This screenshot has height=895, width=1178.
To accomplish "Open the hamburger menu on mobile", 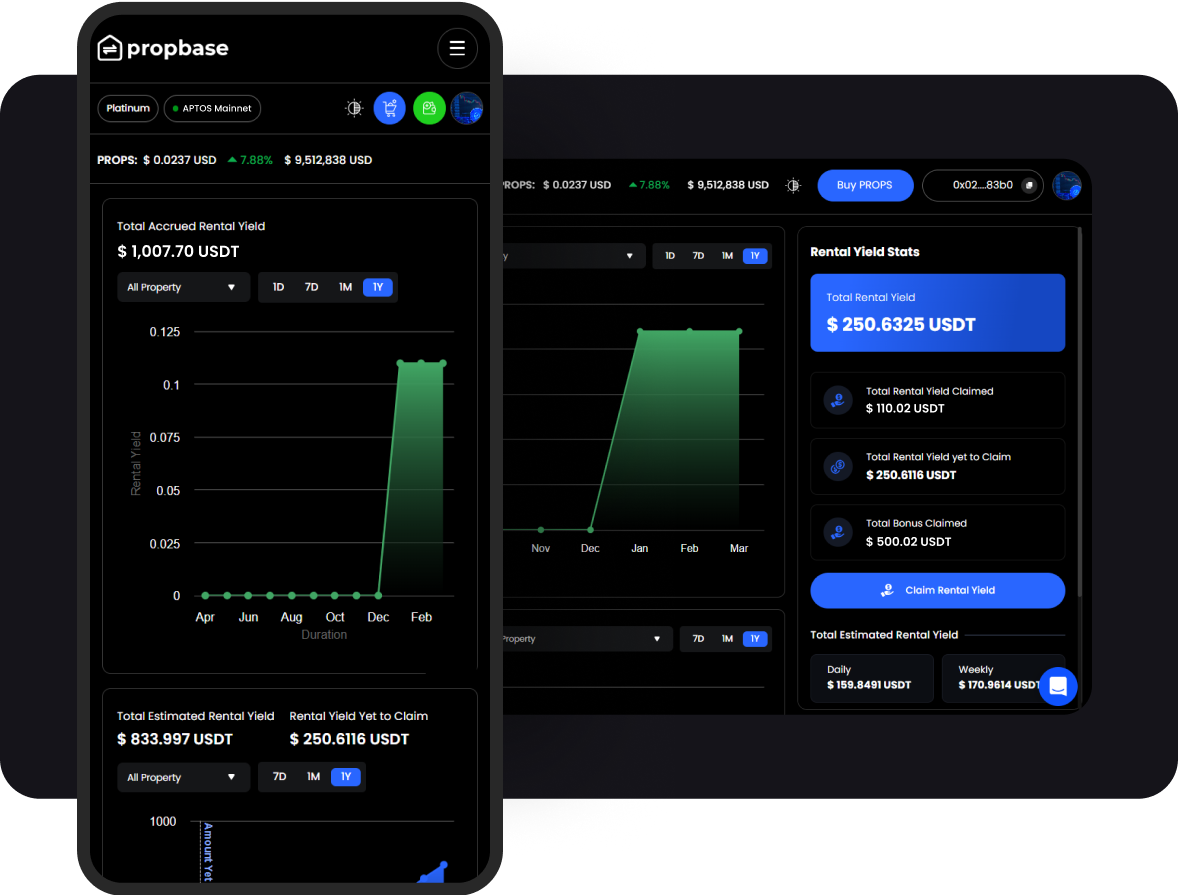I will click(x=457, y=48).
